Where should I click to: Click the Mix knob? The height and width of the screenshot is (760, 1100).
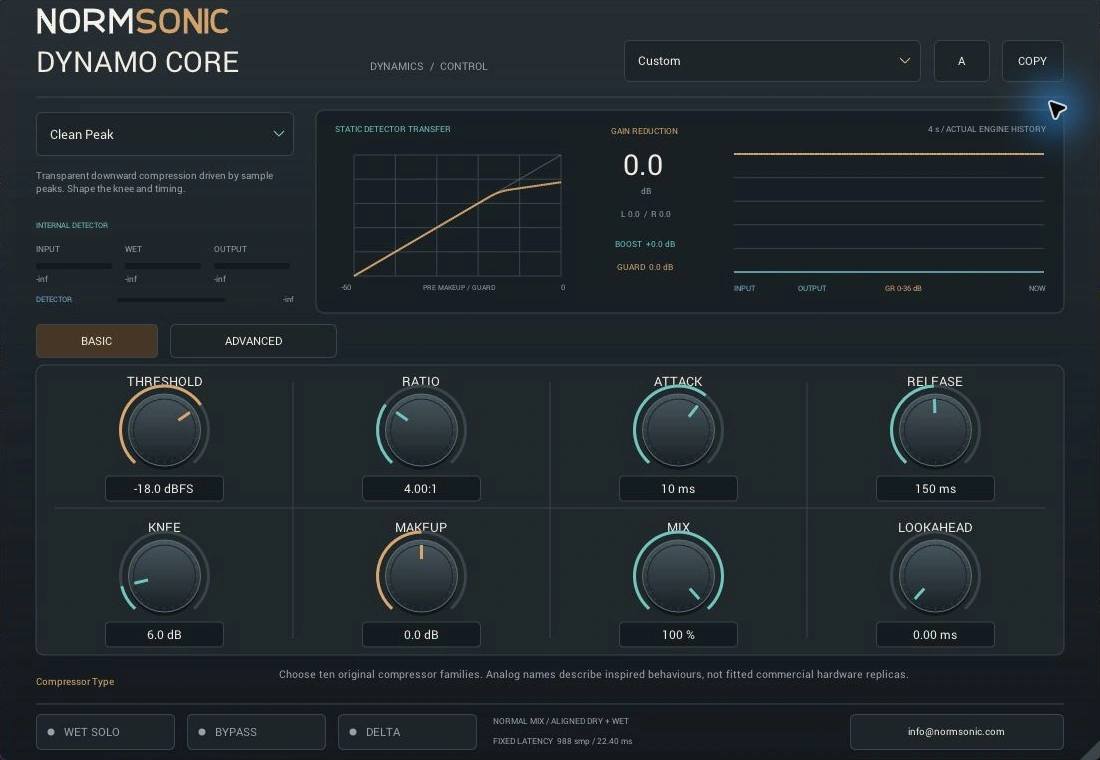tap(678, 575)
